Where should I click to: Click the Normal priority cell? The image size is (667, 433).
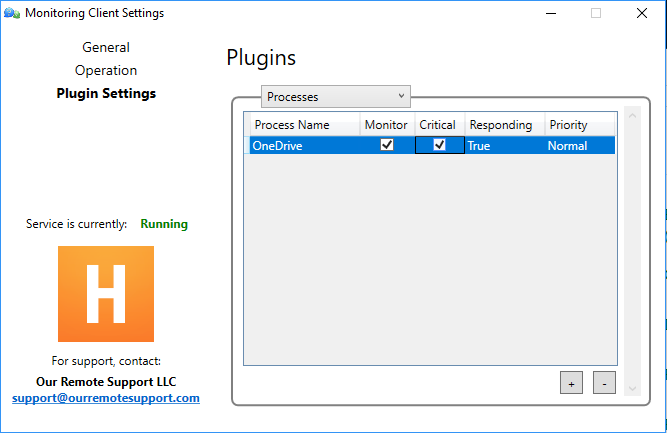(580, 145)
